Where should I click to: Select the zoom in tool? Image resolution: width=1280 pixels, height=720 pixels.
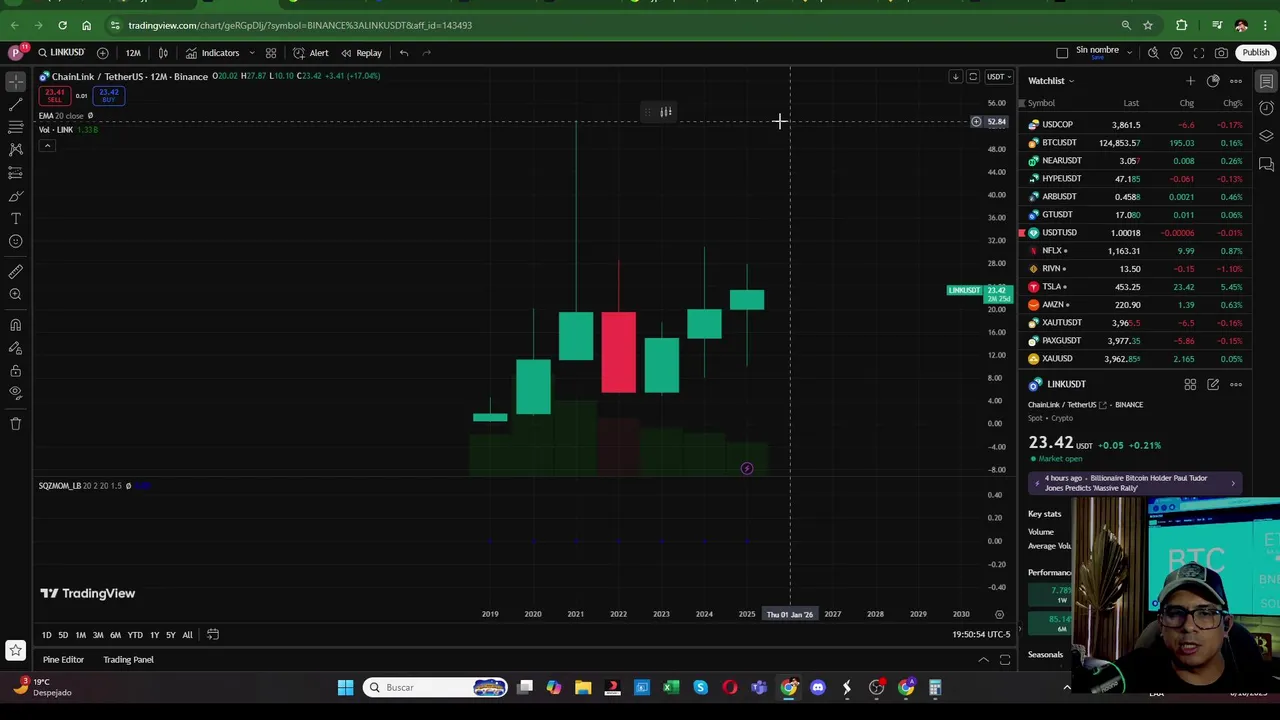click(x=15, y=294)
